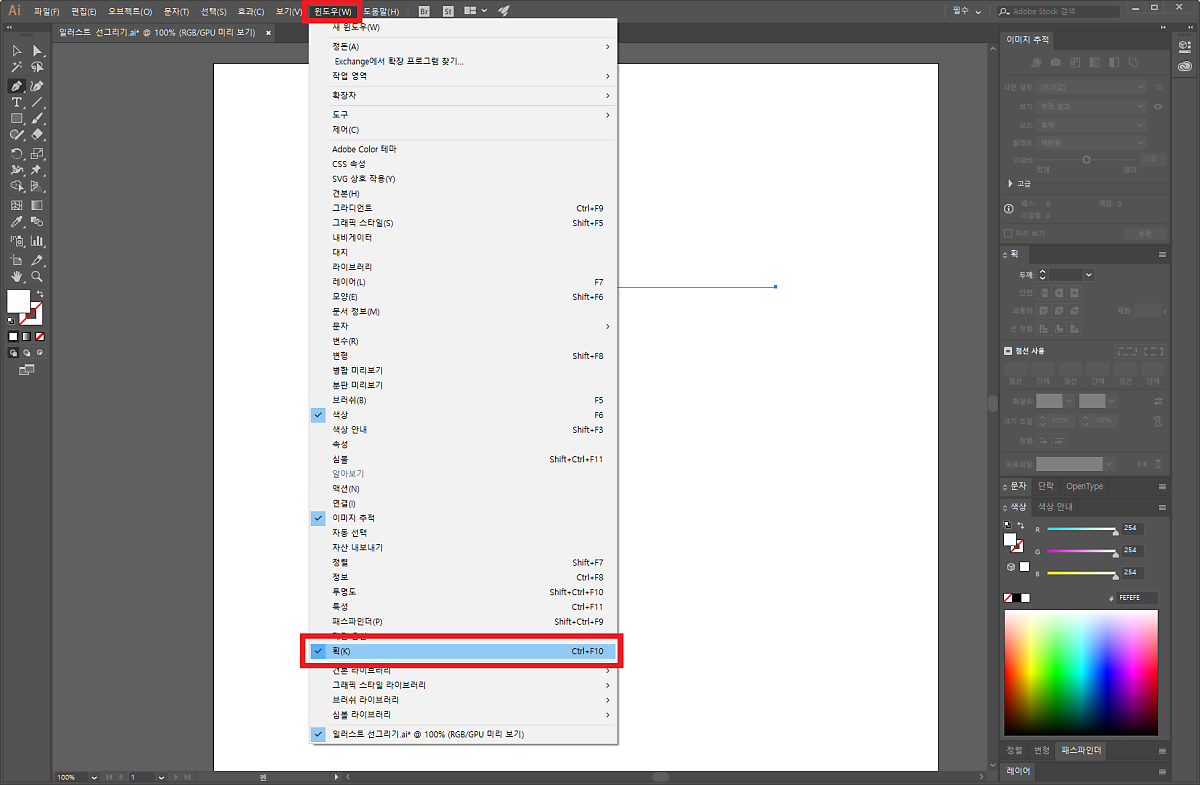This screenshot has height=785, width=1200.
Task: Click the Rotate tool
Action: pos(17,154)
